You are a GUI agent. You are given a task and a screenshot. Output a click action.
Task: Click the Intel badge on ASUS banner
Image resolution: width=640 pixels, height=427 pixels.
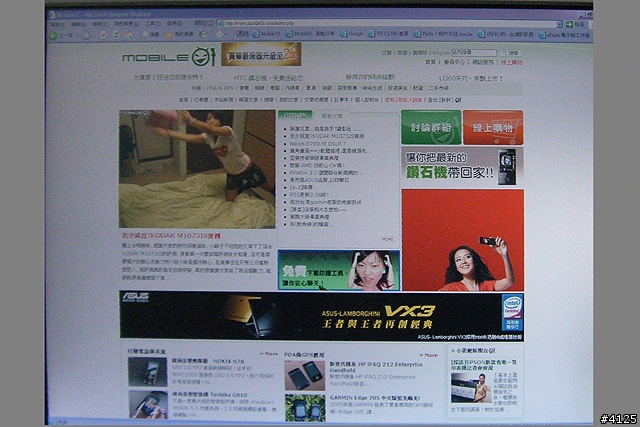click(512, 313)
